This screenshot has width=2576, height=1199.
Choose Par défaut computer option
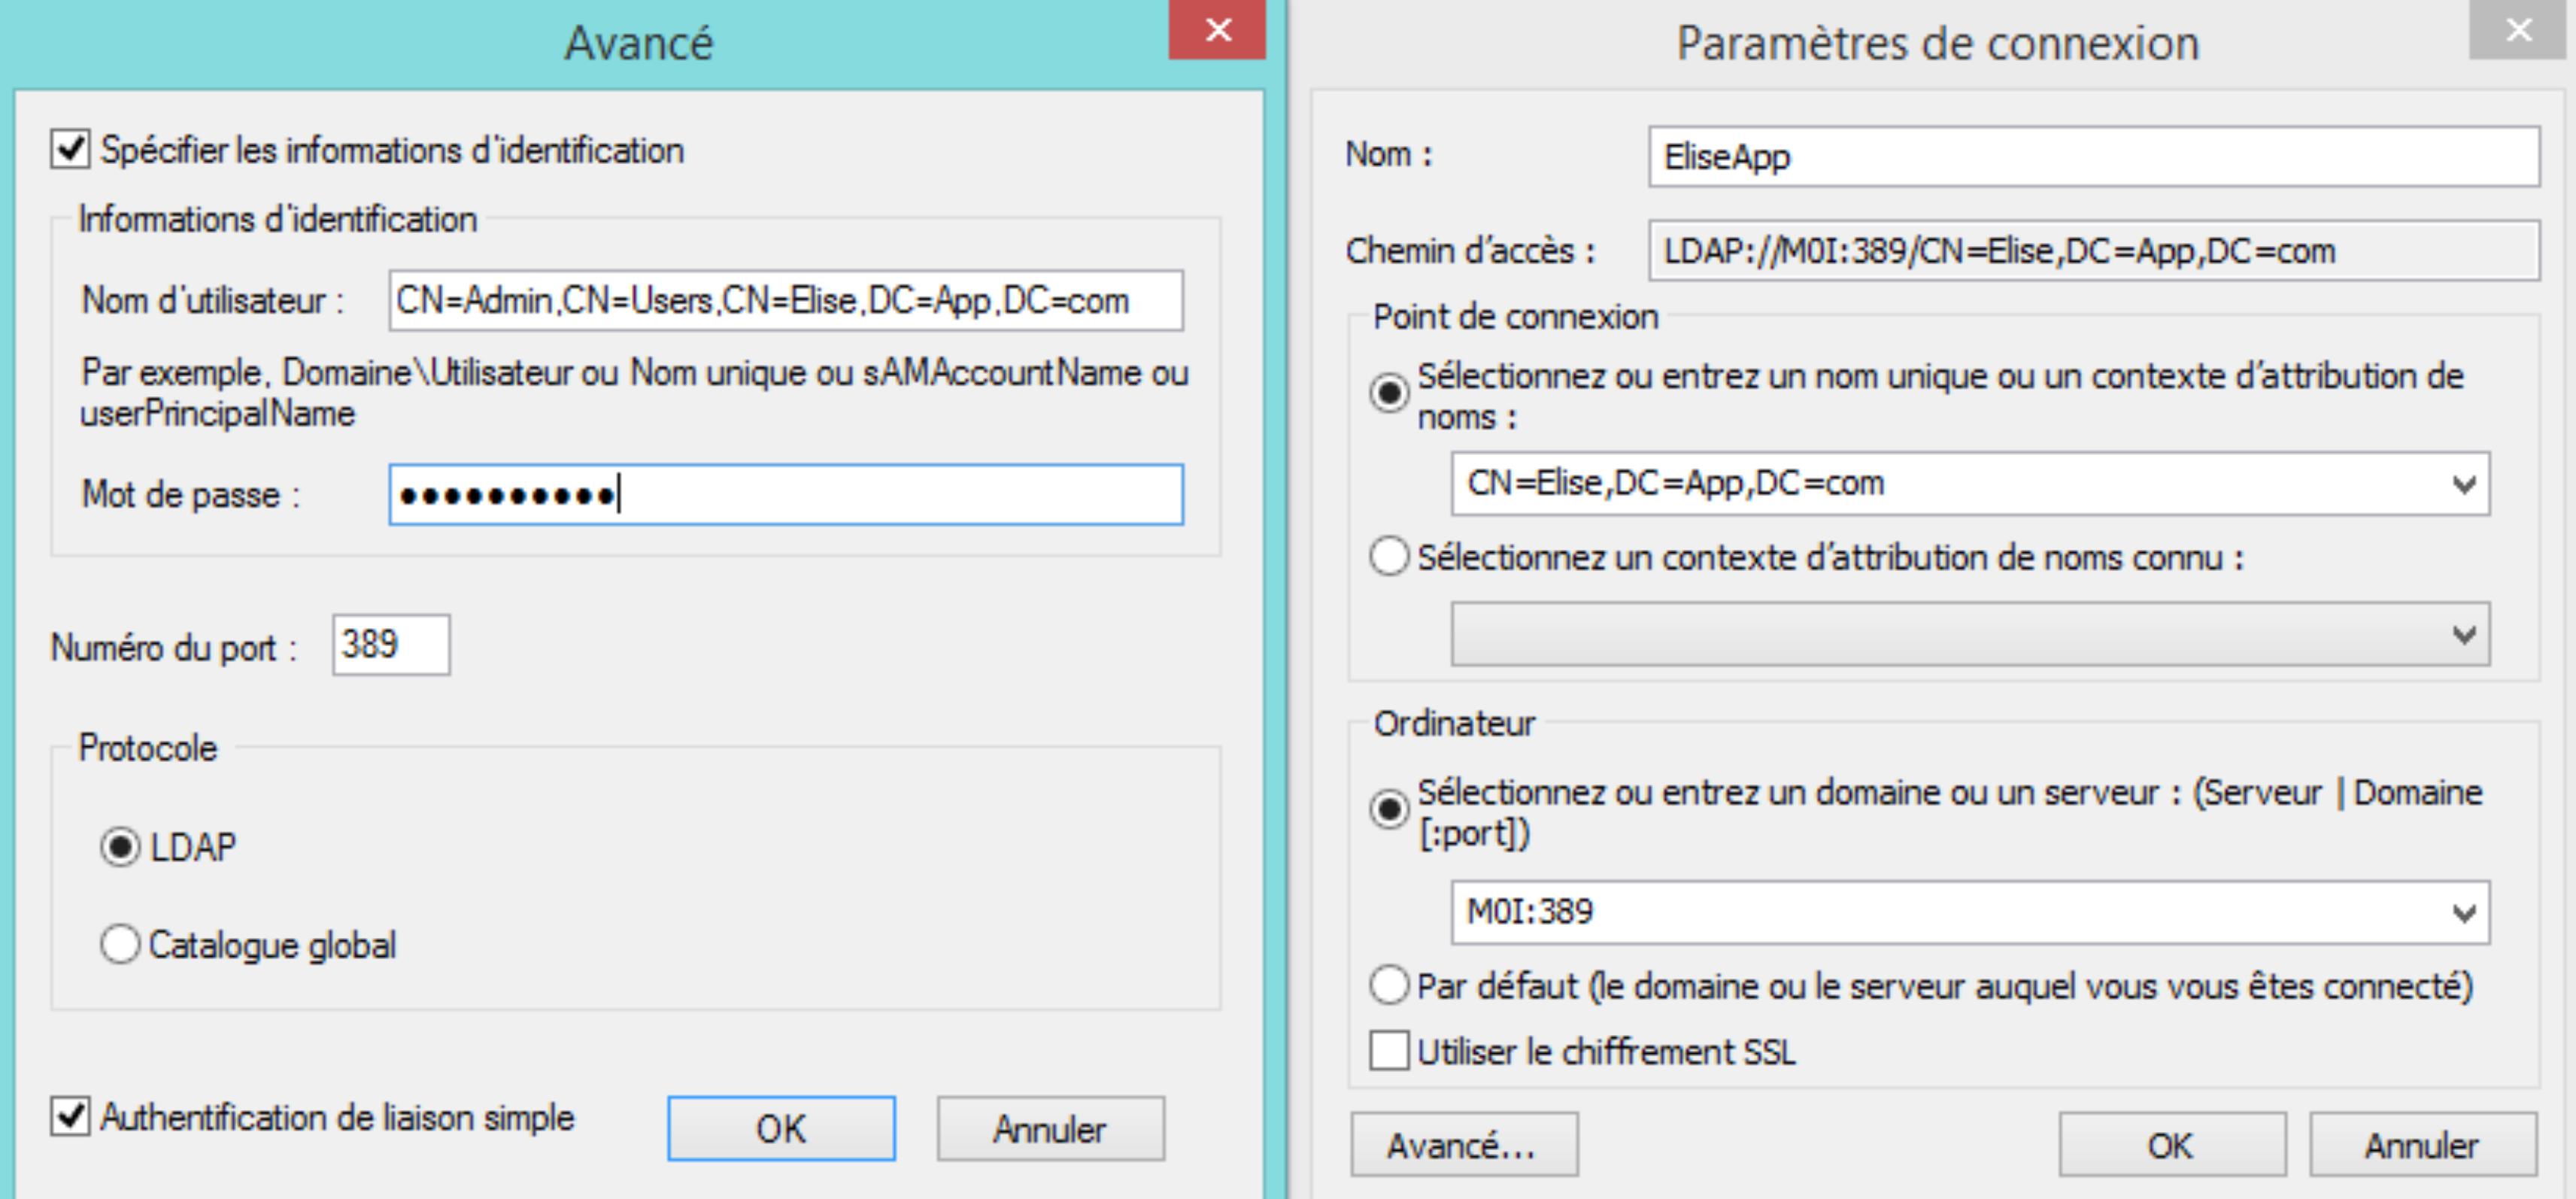click(1389, 985)
